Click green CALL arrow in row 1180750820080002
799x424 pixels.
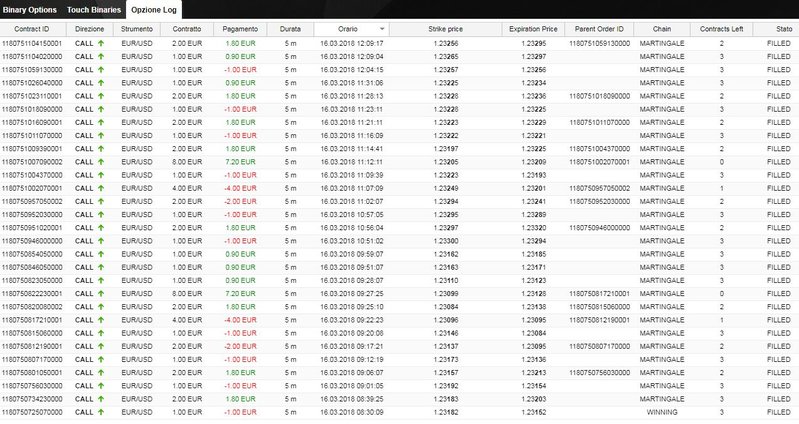click(x=101, y=307)
